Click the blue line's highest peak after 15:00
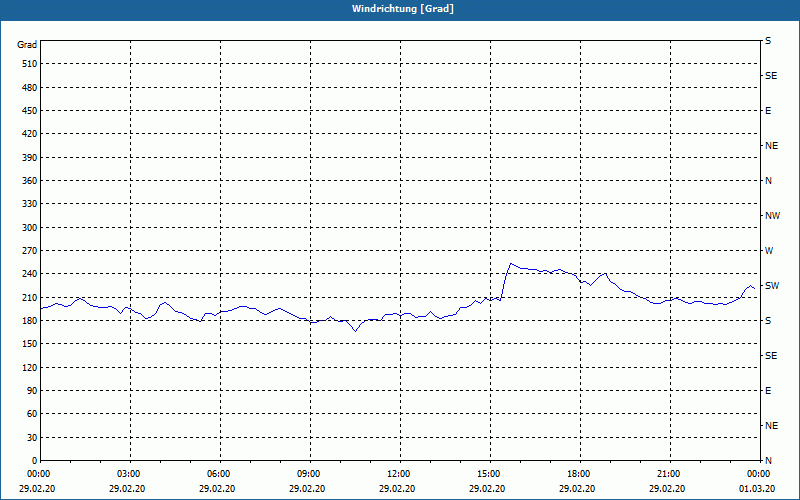Viewport: 800px width, 500px height. pyautogui.click(x=511, y=264)
